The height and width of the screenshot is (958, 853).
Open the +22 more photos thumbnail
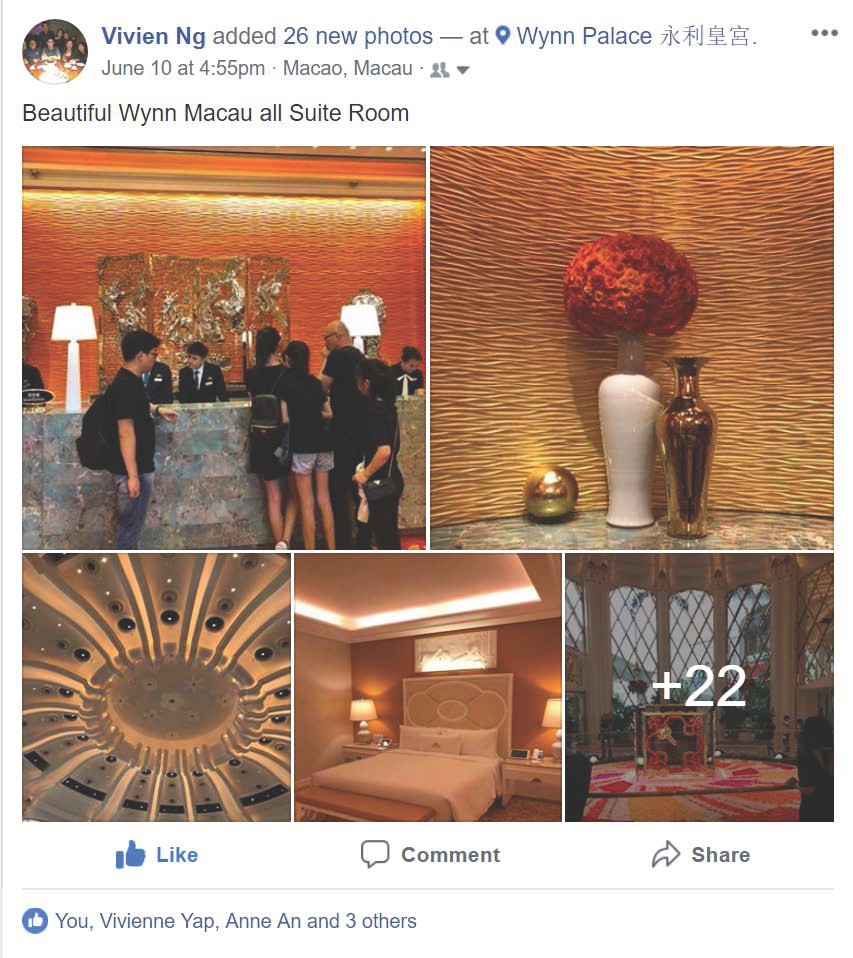pyautogui.click(x=699, y=687)
